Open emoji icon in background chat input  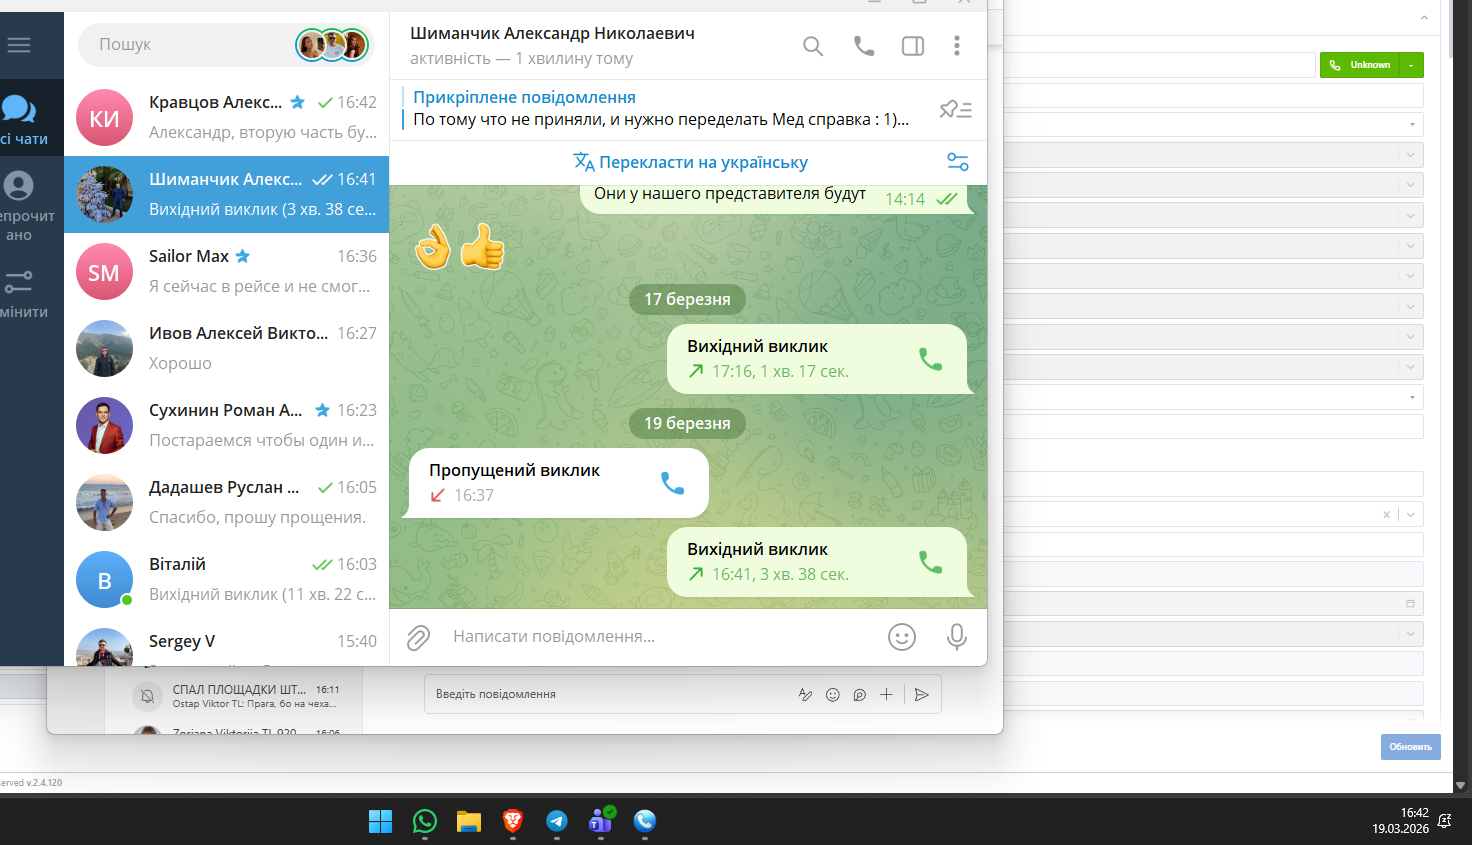coord(832,694)
